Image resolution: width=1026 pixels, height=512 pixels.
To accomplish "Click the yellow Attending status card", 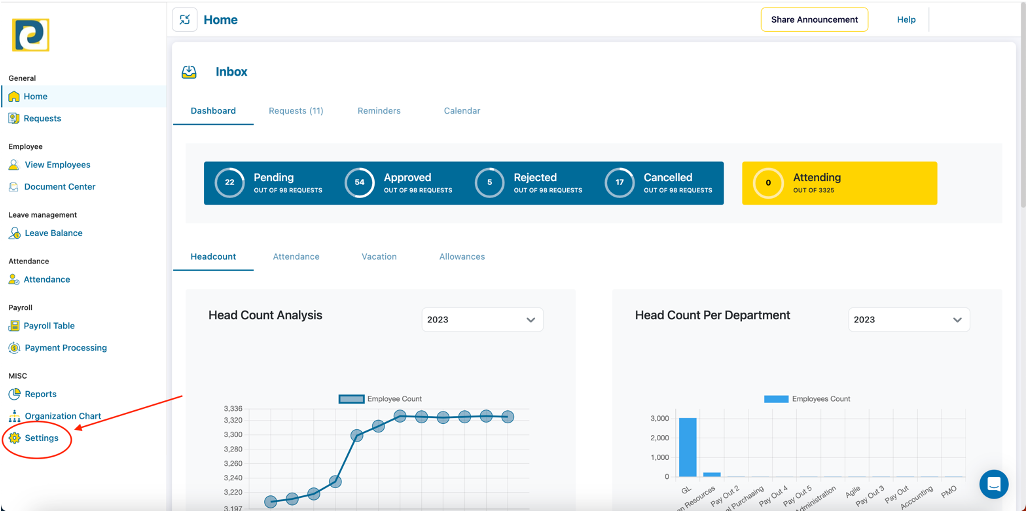I will pyautogui.click(x=839, y=183).
